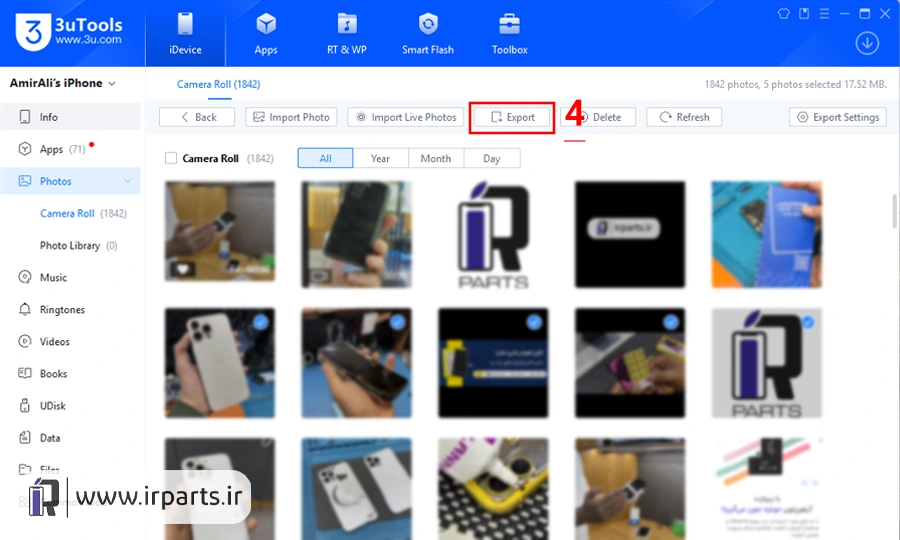Open AmirAli's iPhone device dropdown
The image size is (900, 540).
pyautogui.click(x=63, y=83)
